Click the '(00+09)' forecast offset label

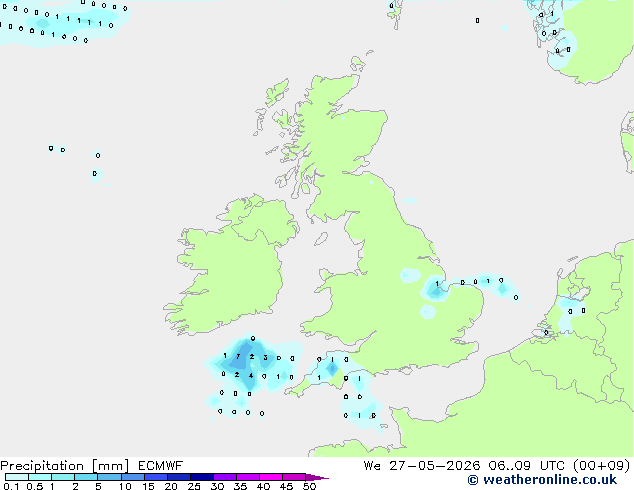pos(602,466)
